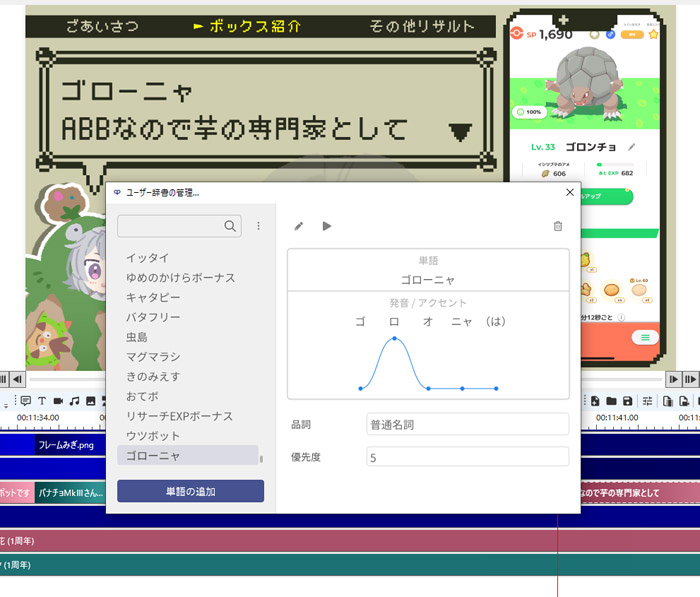Click the search magnifier in the dictionary dialog

coord(230,226)
